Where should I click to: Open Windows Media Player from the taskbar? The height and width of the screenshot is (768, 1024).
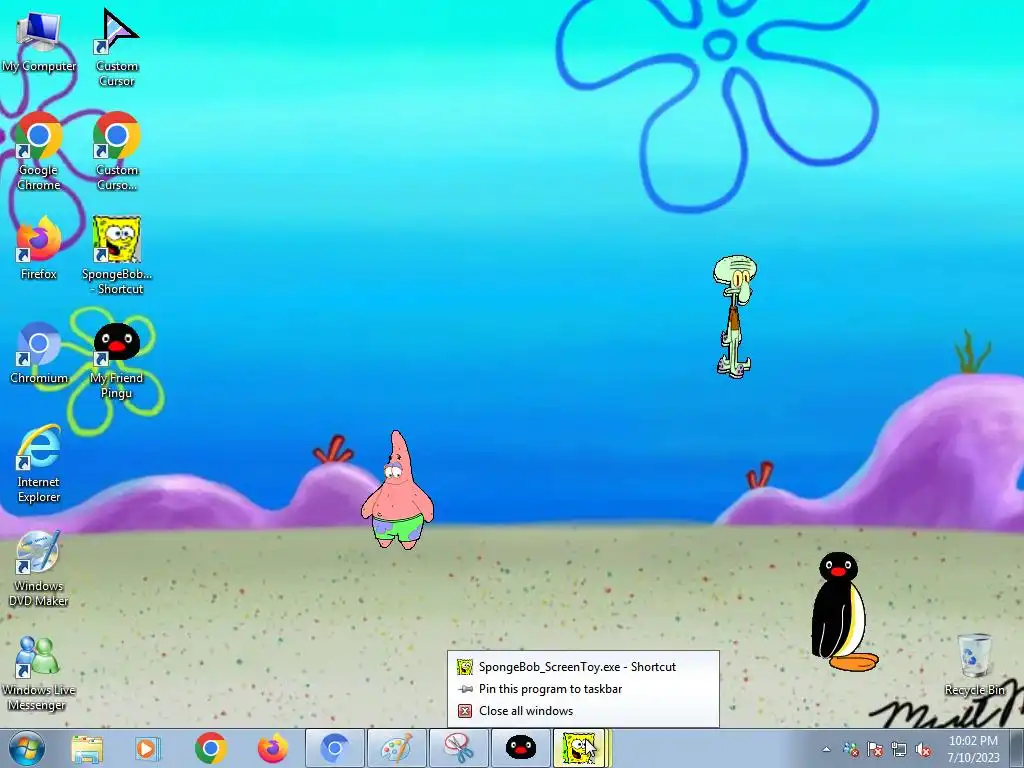[x=148, y=748]
